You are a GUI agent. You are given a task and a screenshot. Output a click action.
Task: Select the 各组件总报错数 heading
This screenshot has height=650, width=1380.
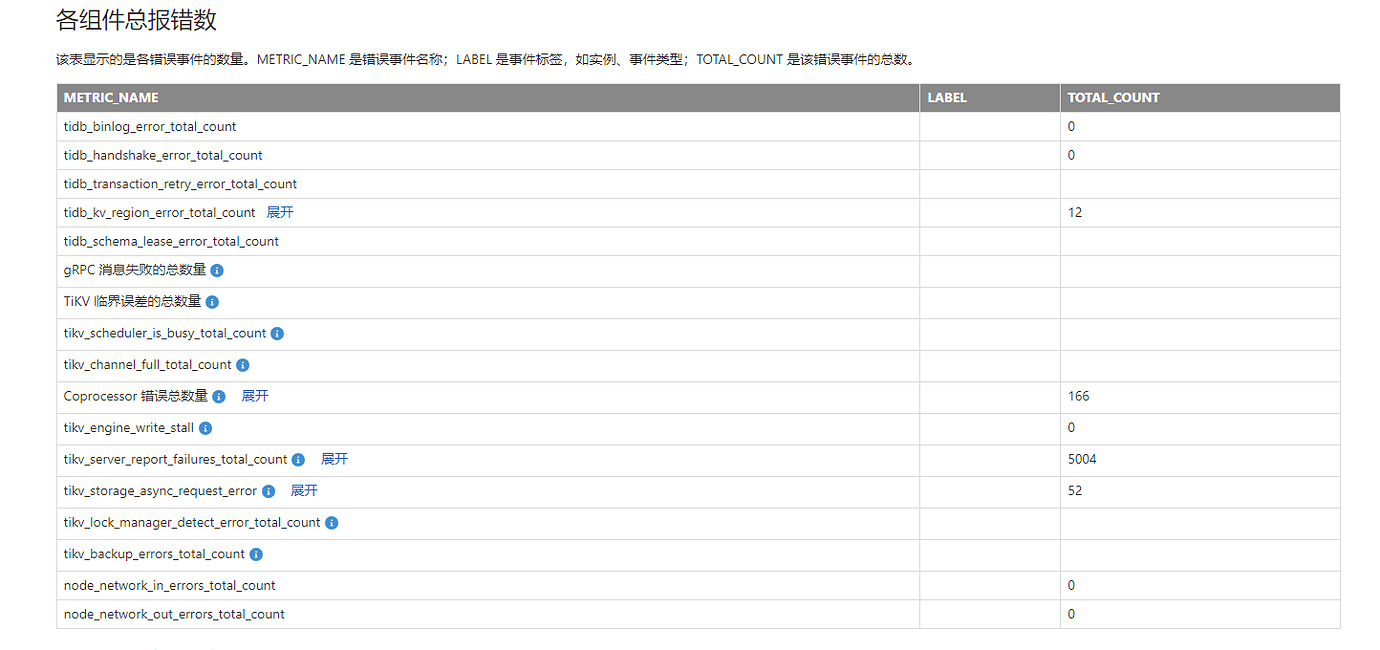pos(137,20)
